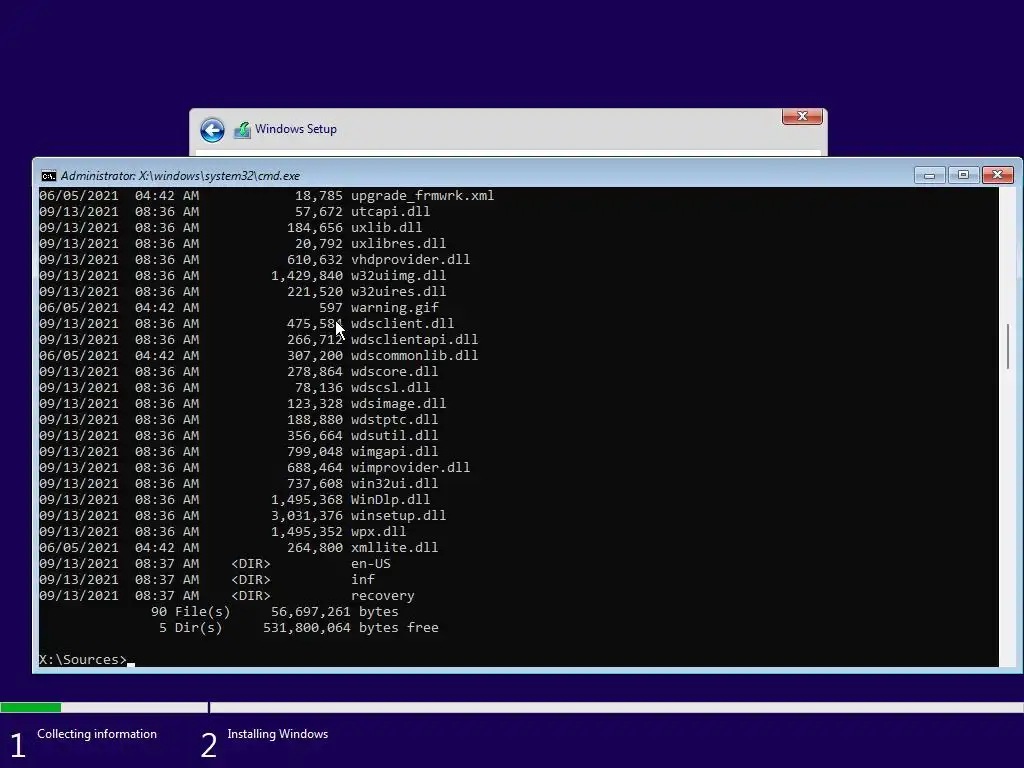Click the "5 Dir(s)" summary text

[191, 628]
